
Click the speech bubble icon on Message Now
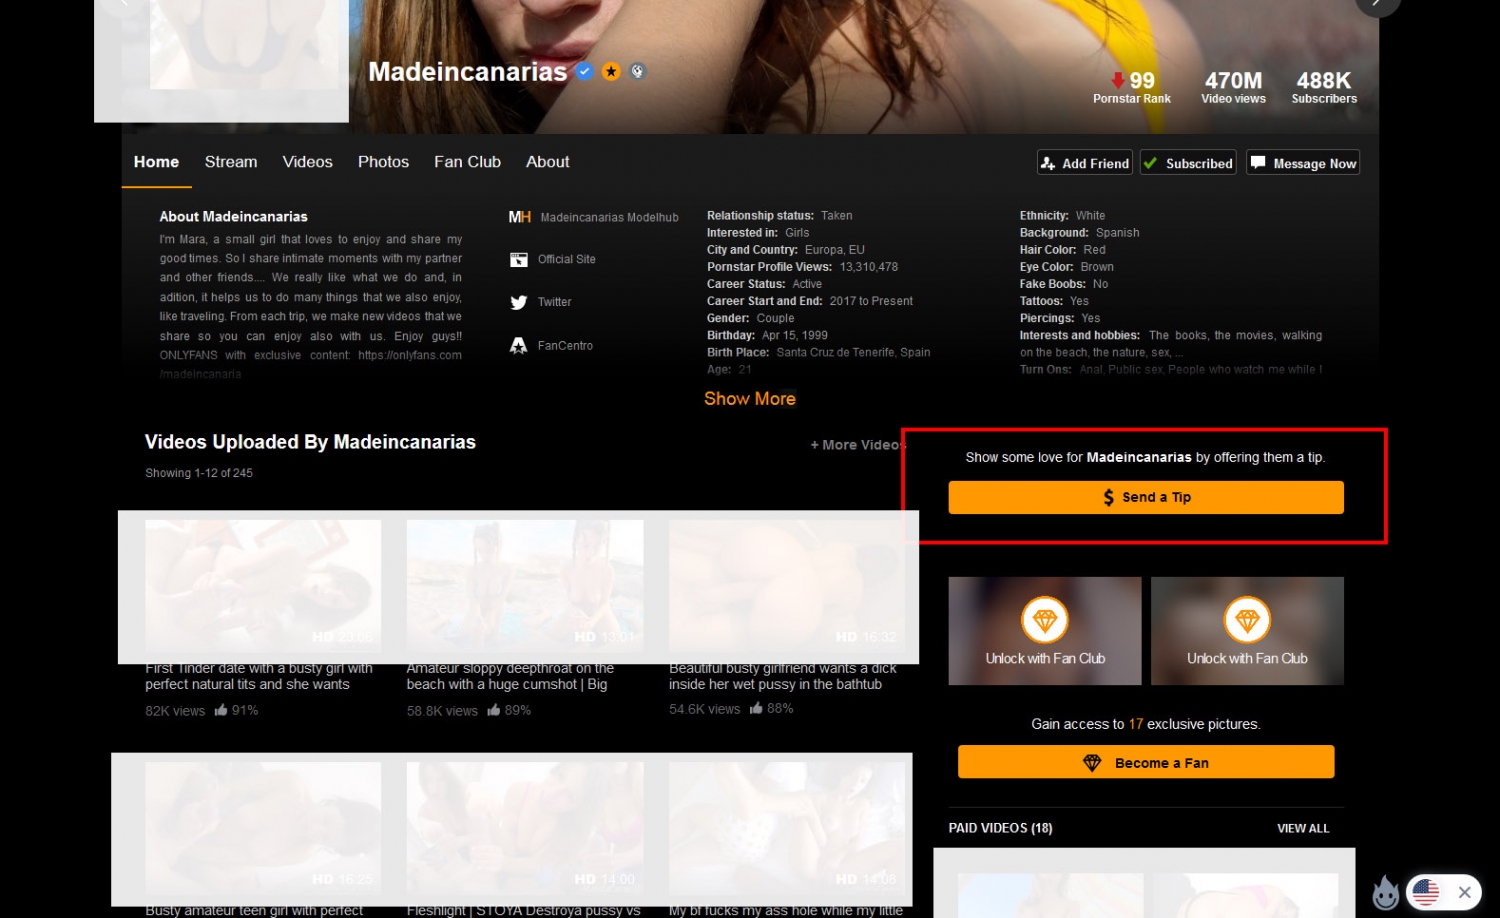(1258, 163)
